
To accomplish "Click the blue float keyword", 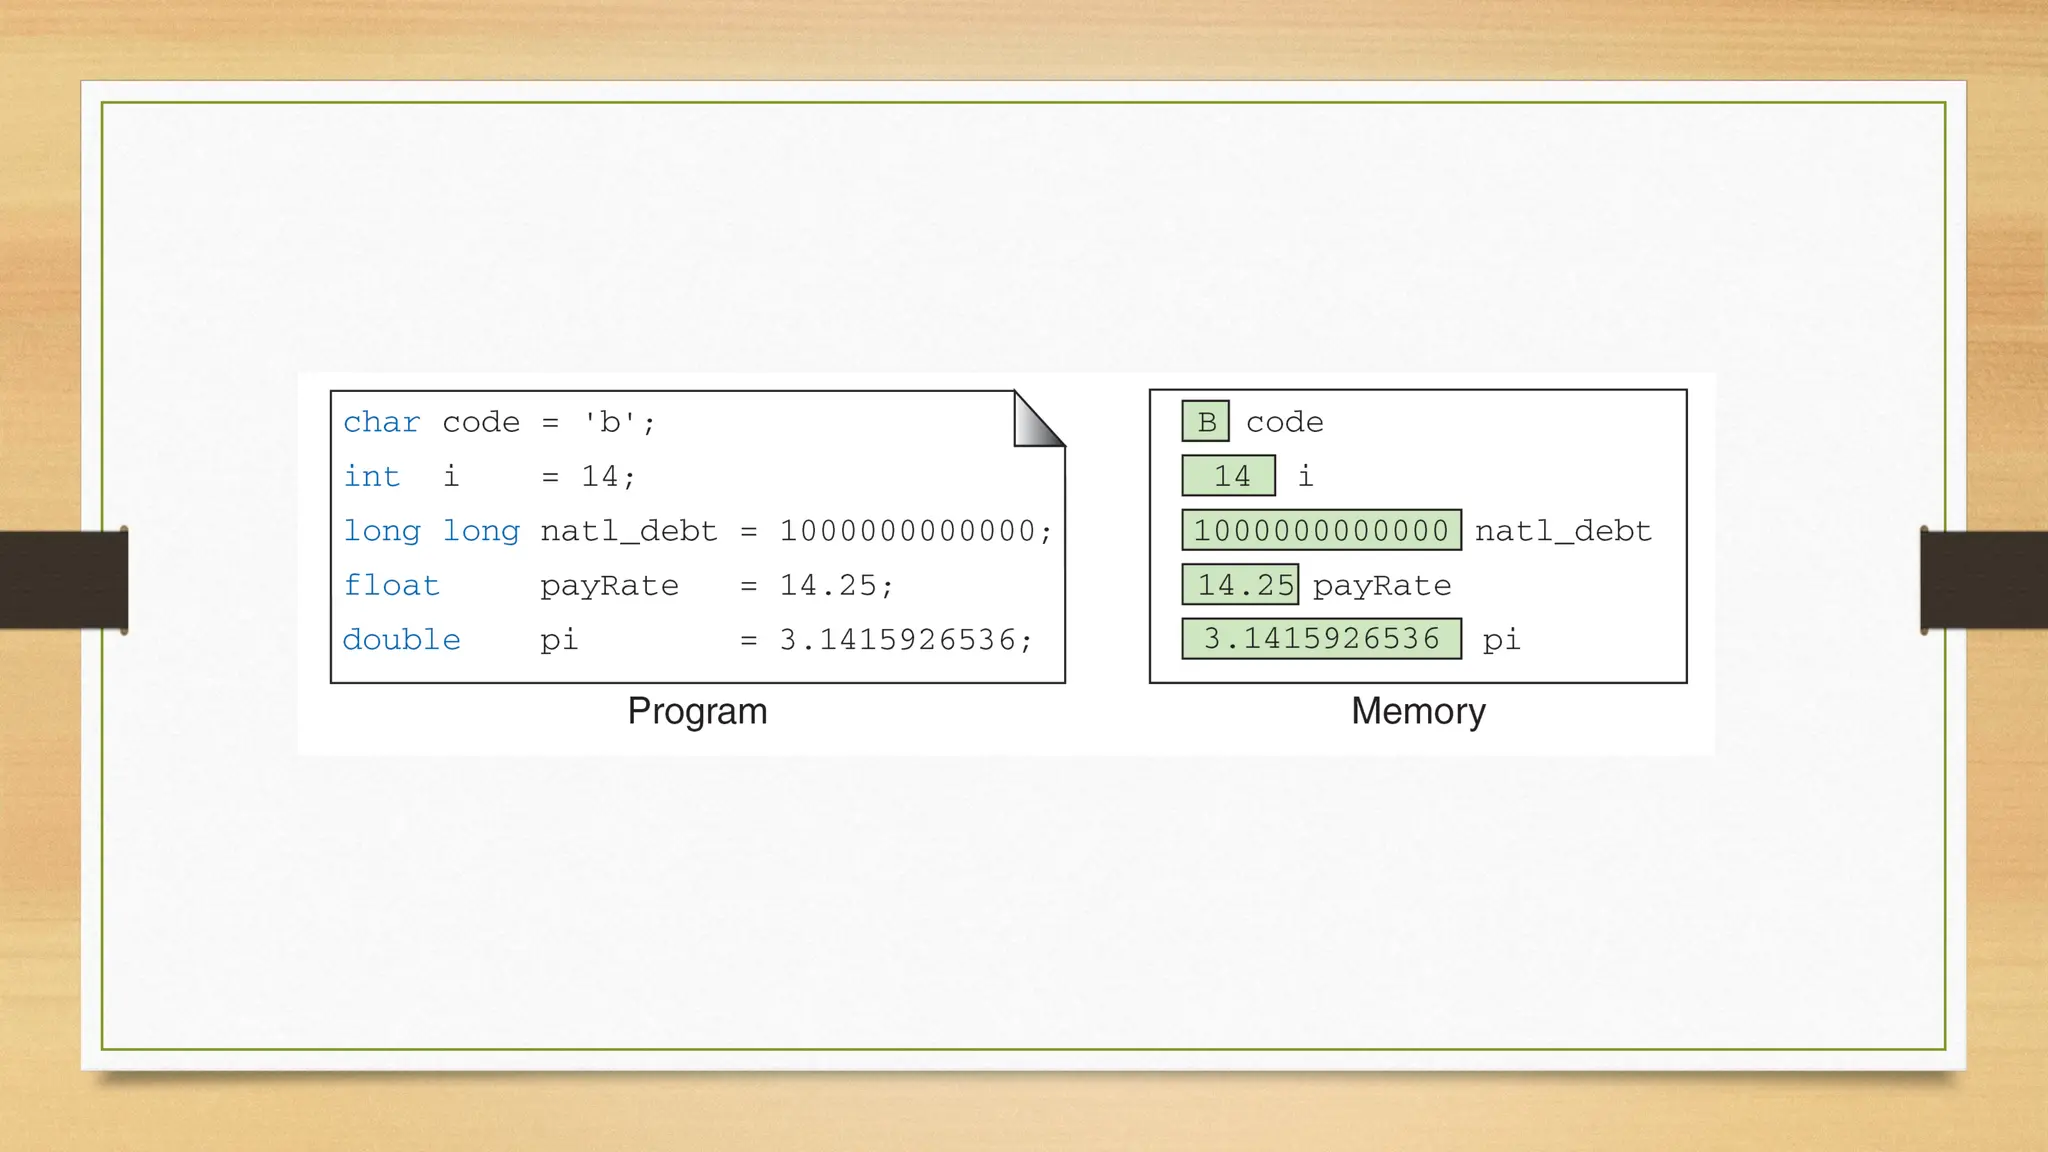I will 391,585.
